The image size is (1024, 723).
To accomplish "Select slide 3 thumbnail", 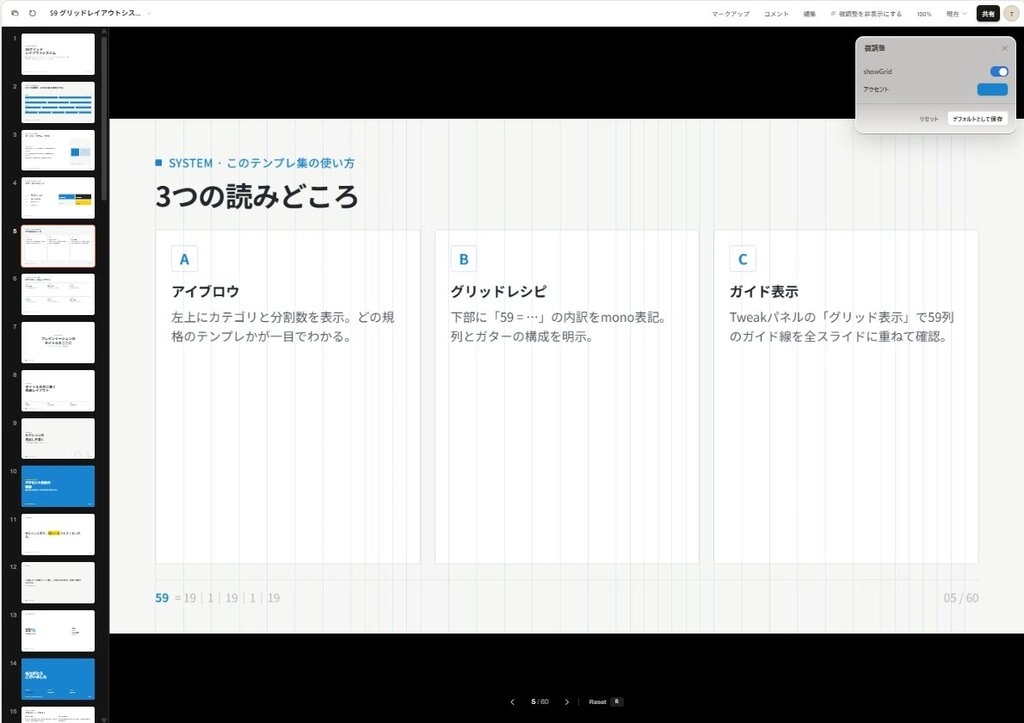I will (58, 150).
